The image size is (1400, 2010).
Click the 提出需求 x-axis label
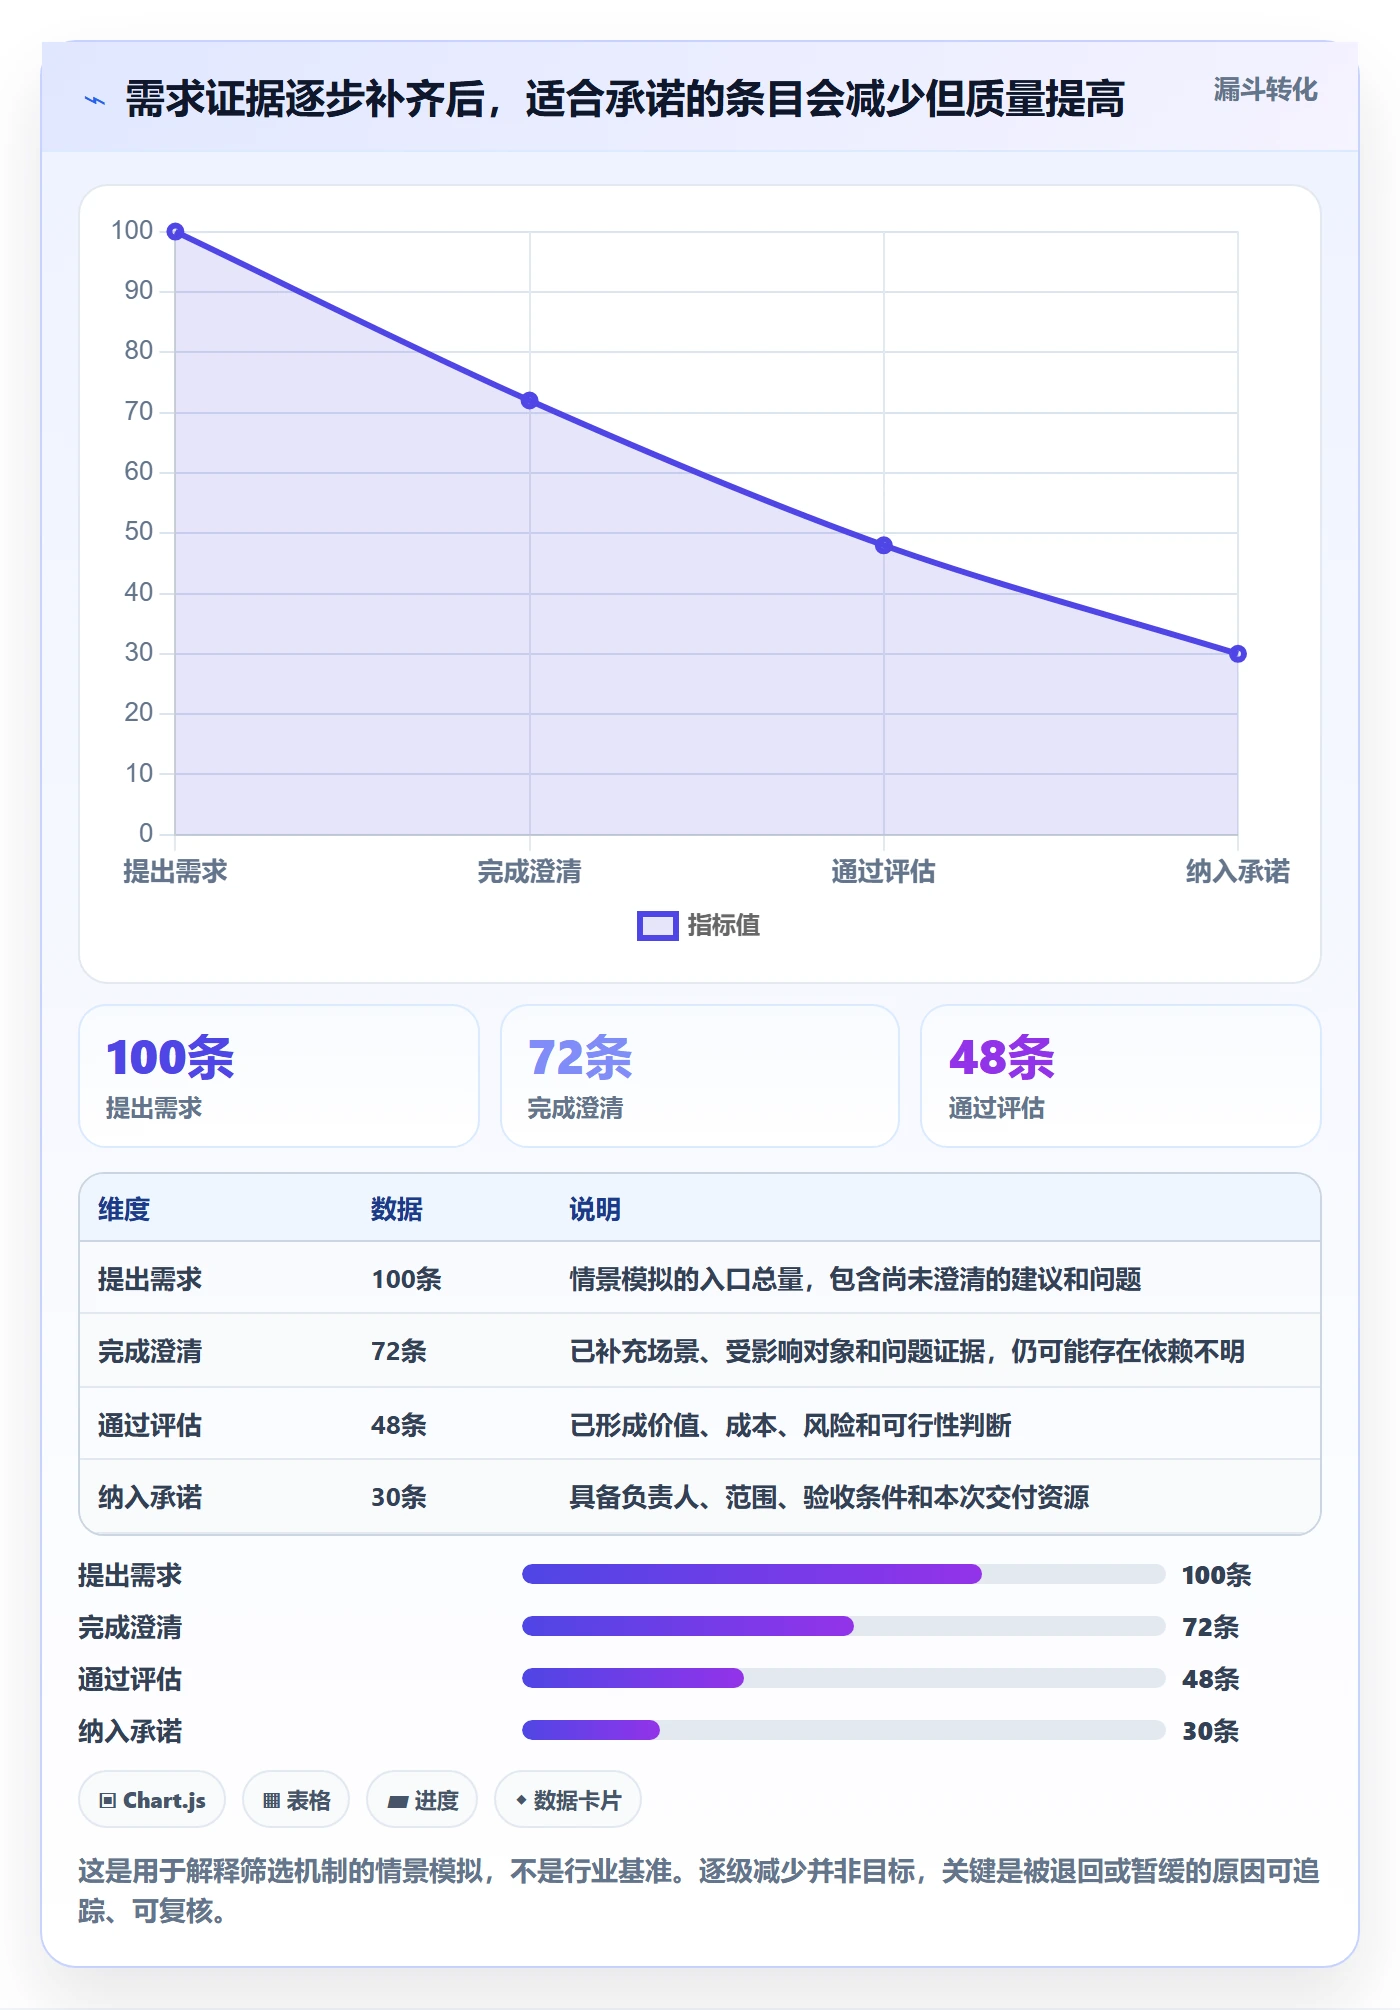[175, 872]
